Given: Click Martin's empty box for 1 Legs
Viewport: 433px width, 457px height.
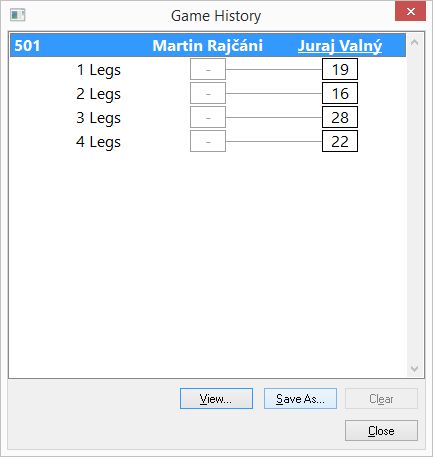Looking at the screenshot, I should tap(208, 69).
